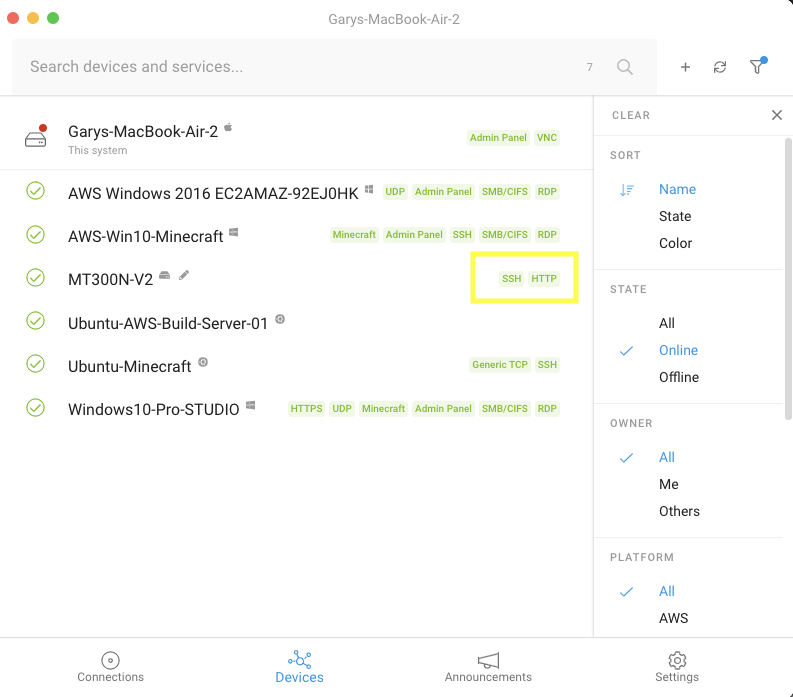Click online status icon for Ubuntu-Minecraft
This screenshot has height=697, width=793.
35,364
